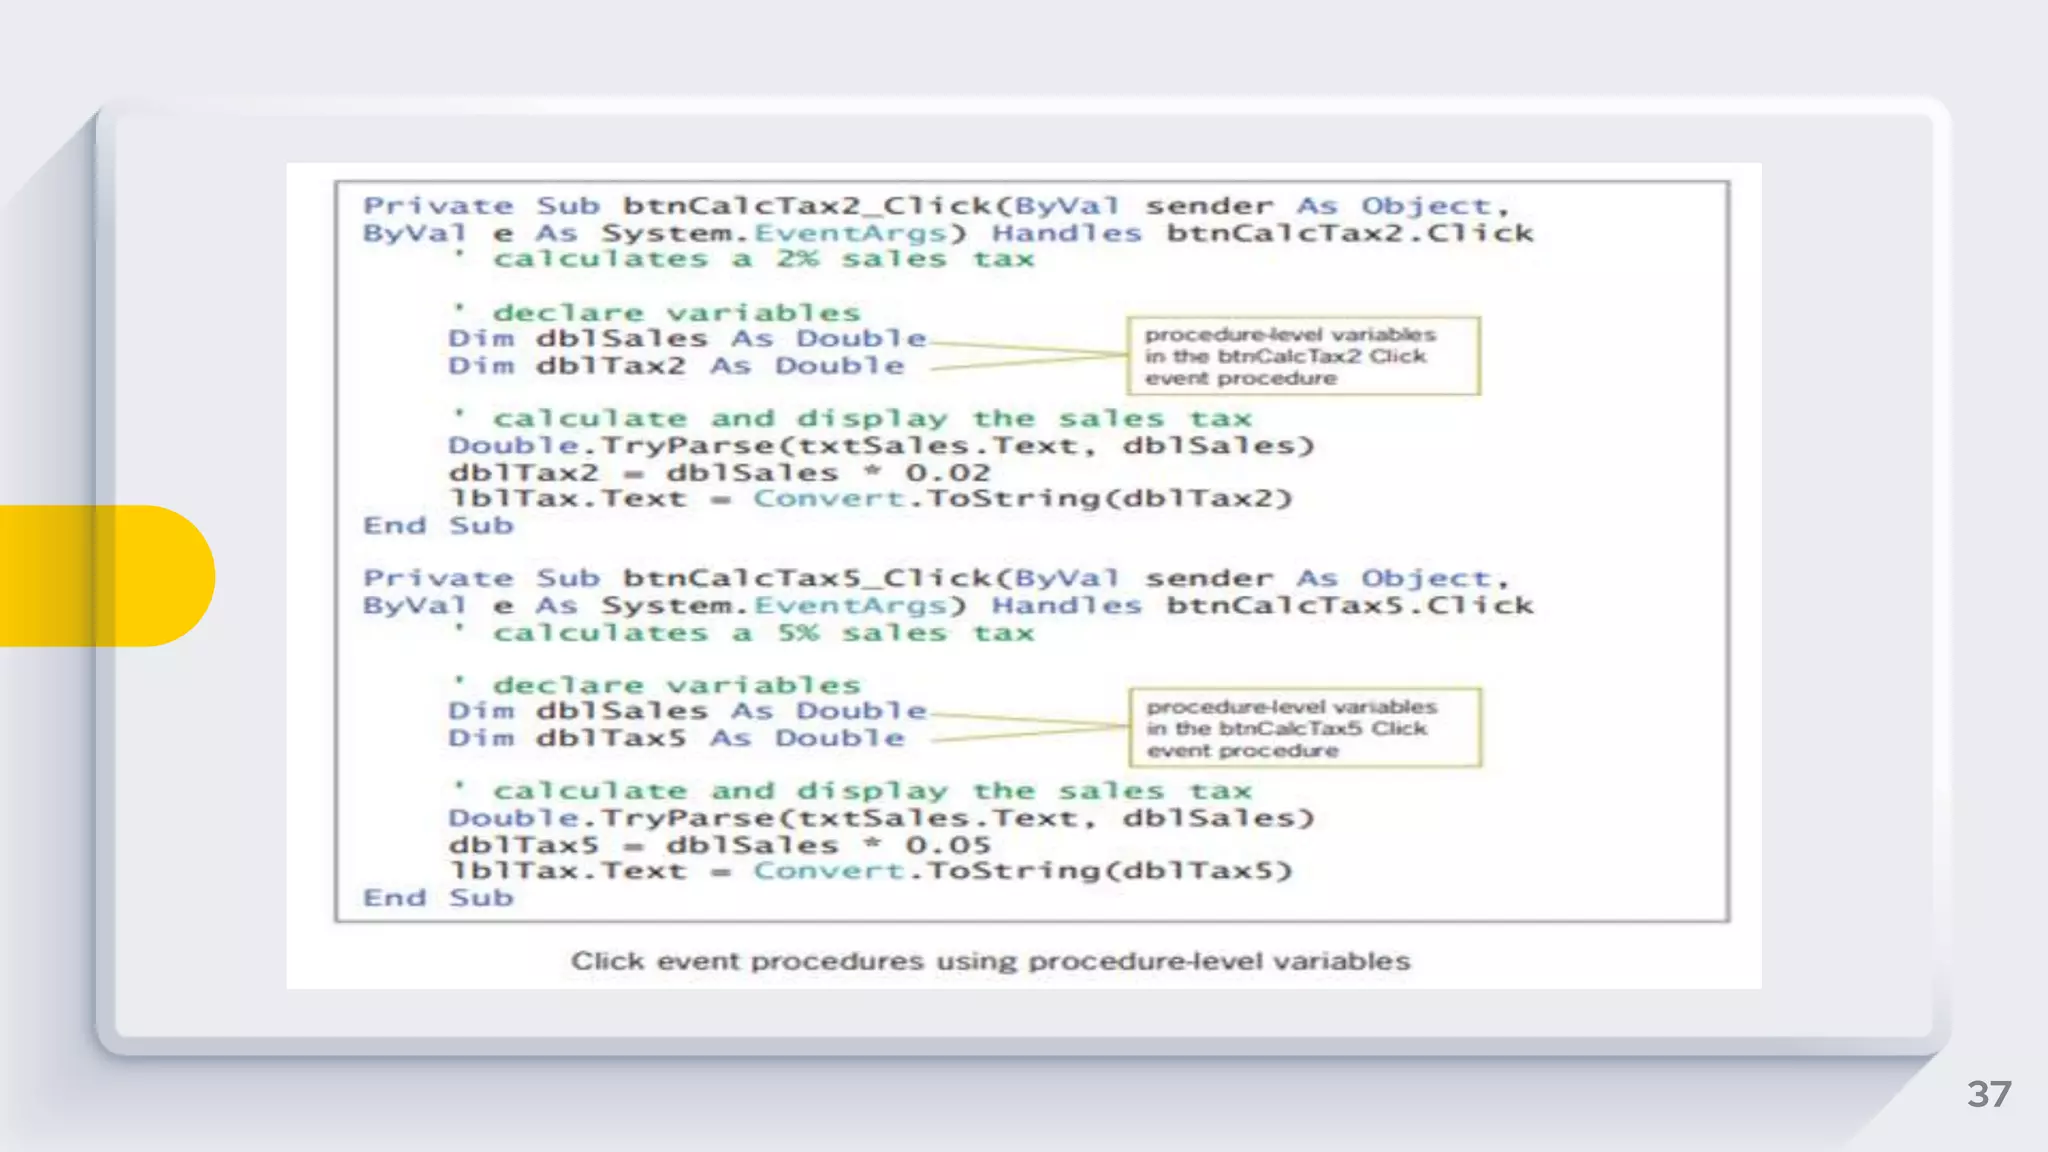The image size is (2048, 1152).
Task: Click the first Private Sub btnCalcTax2_Click line
Action: click(935, 206)
